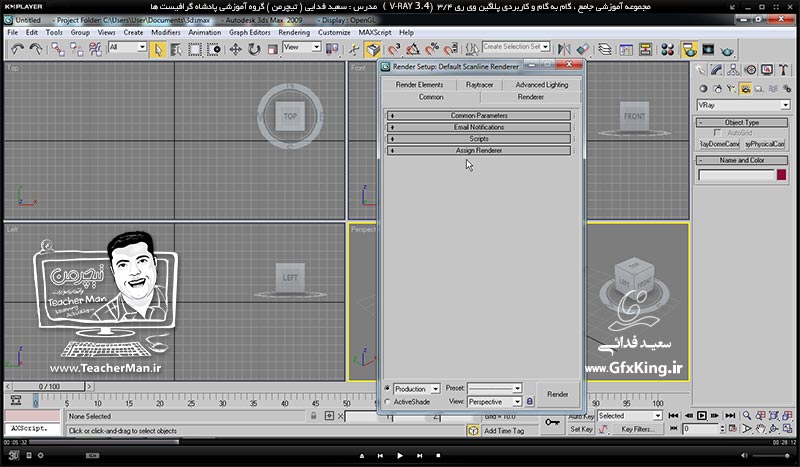Toggle the Percent Snap icon
The height and width of the screenshot is (467, 800).
tap(432, 49)
